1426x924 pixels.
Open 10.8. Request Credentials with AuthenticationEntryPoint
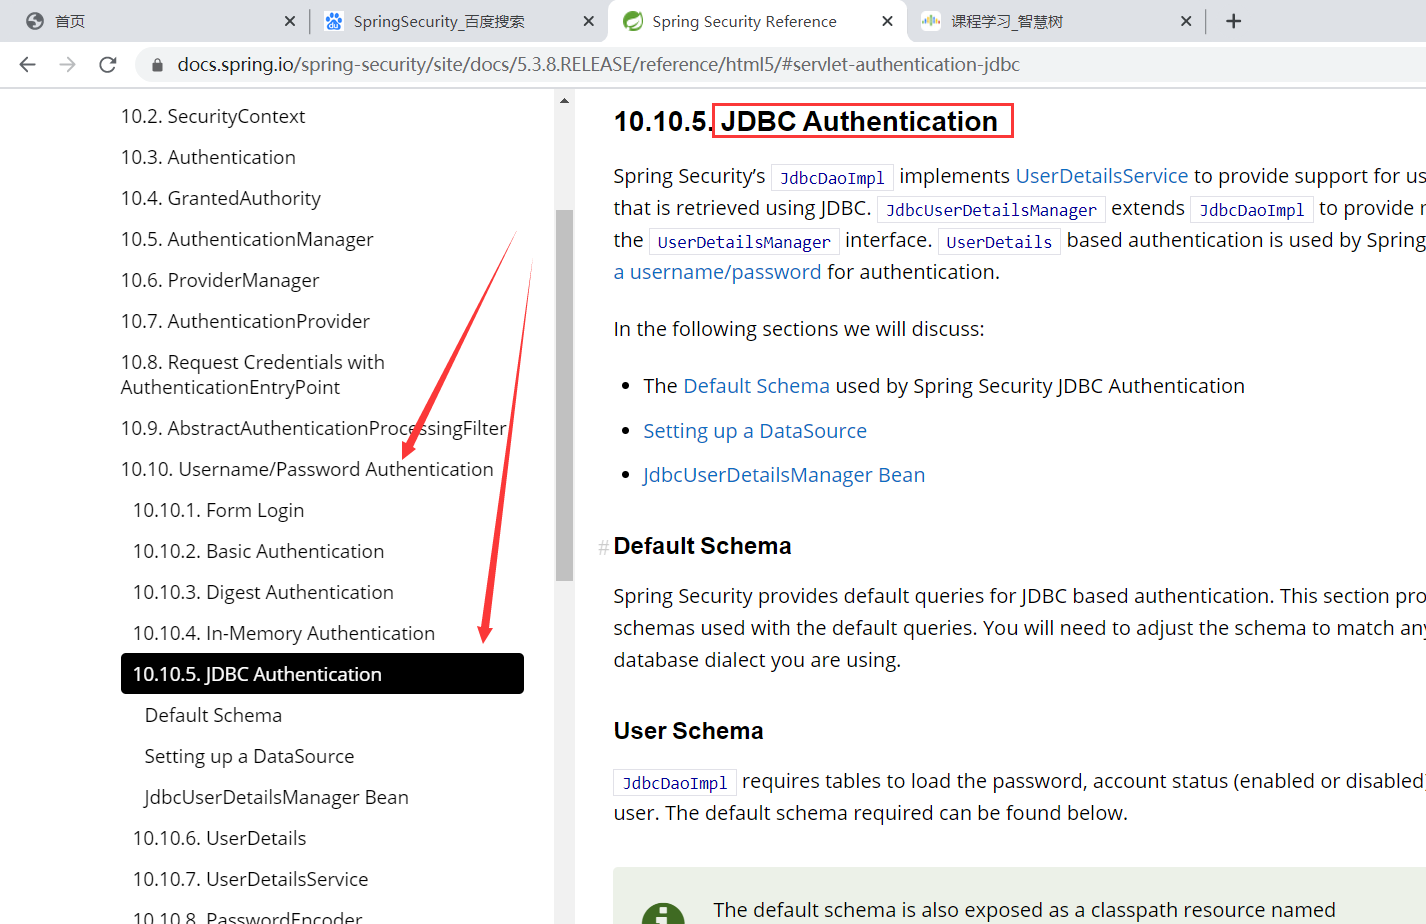pyautogui.click(x=253, y=374)
